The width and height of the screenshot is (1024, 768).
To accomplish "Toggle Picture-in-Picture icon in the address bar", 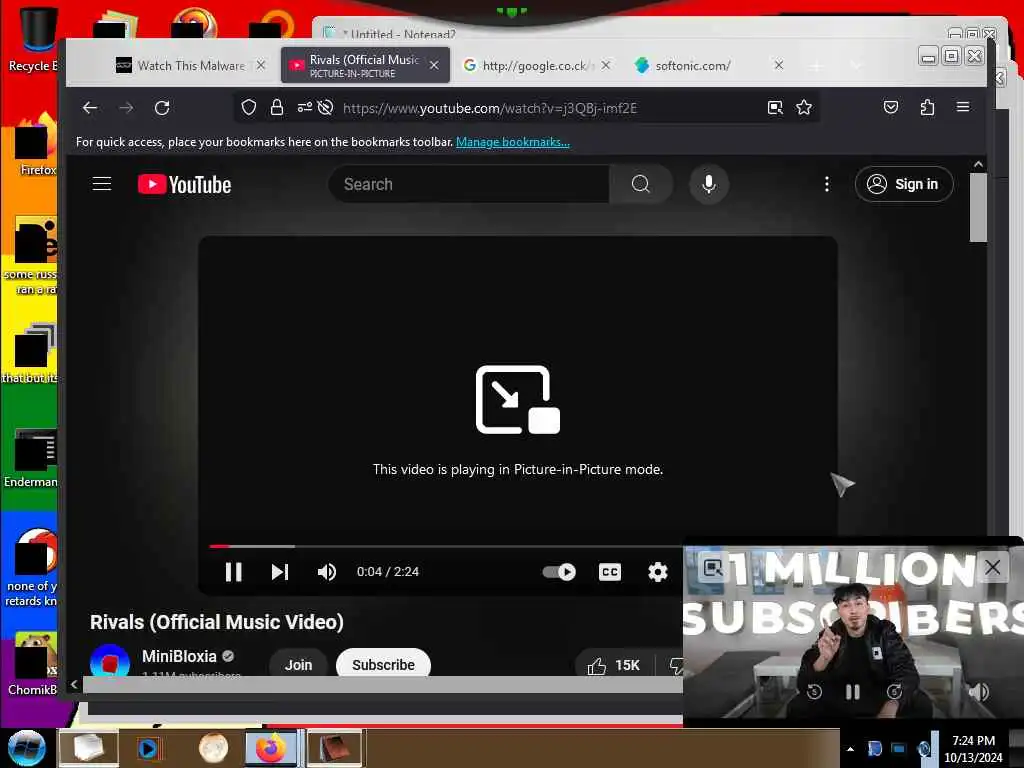I will tap(775, 108).
